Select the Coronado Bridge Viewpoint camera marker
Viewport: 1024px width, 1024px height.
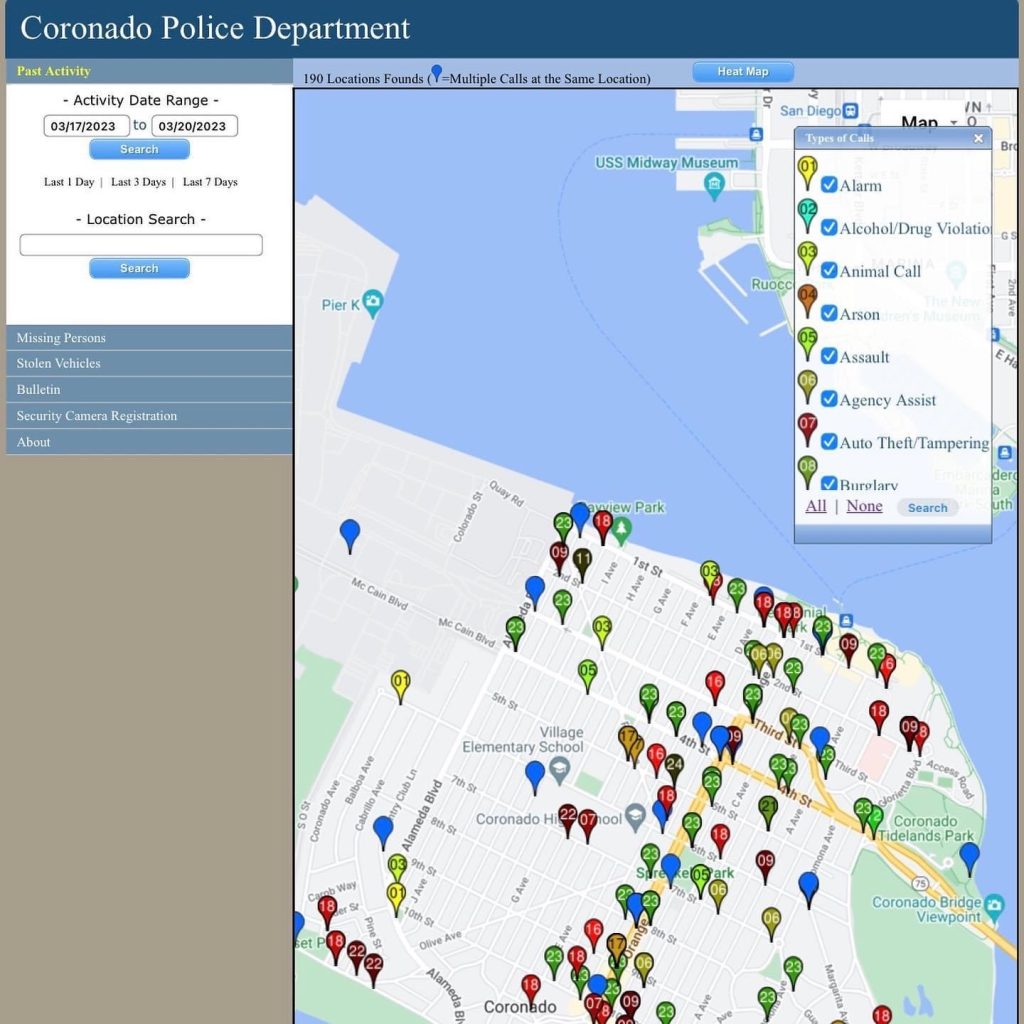(x=993, y=907)
